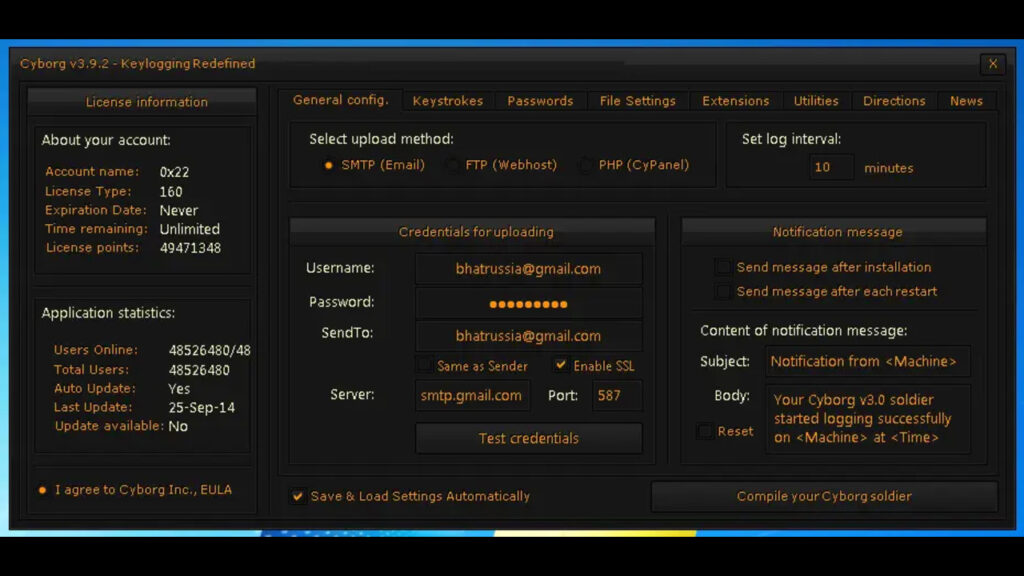
Task: Click the Password input field
Action: click(528, 304)
